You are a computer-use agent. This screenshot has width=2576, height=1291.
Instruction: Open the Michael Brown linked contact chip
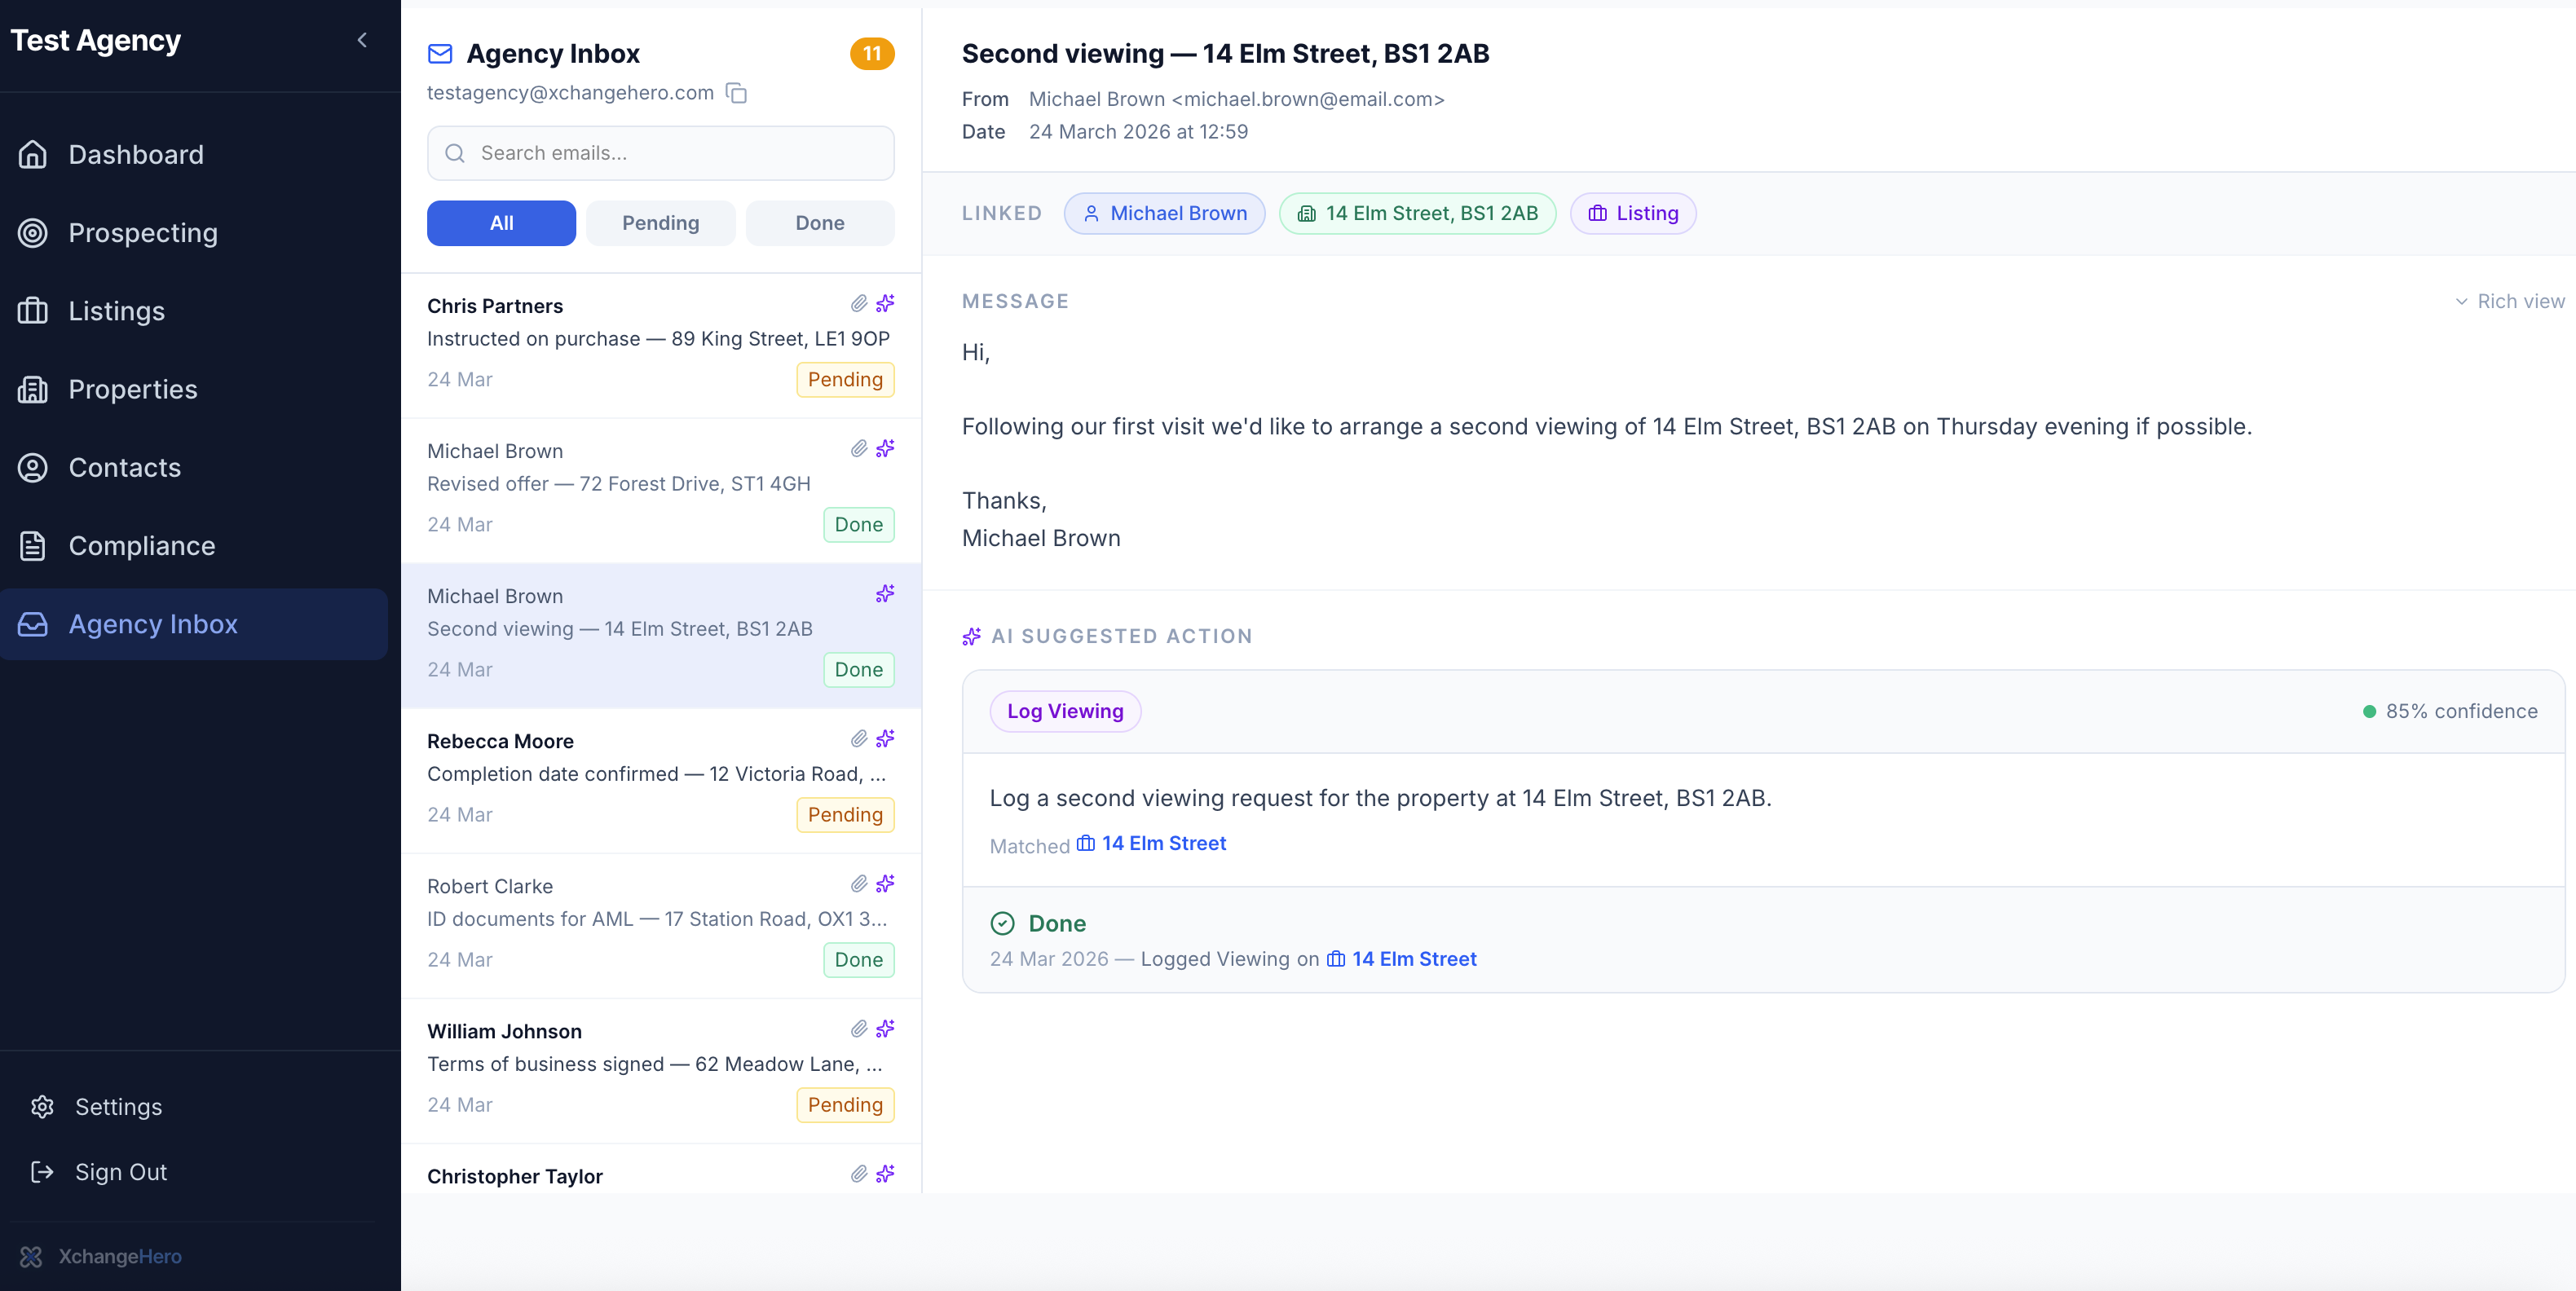point(1164,213)
